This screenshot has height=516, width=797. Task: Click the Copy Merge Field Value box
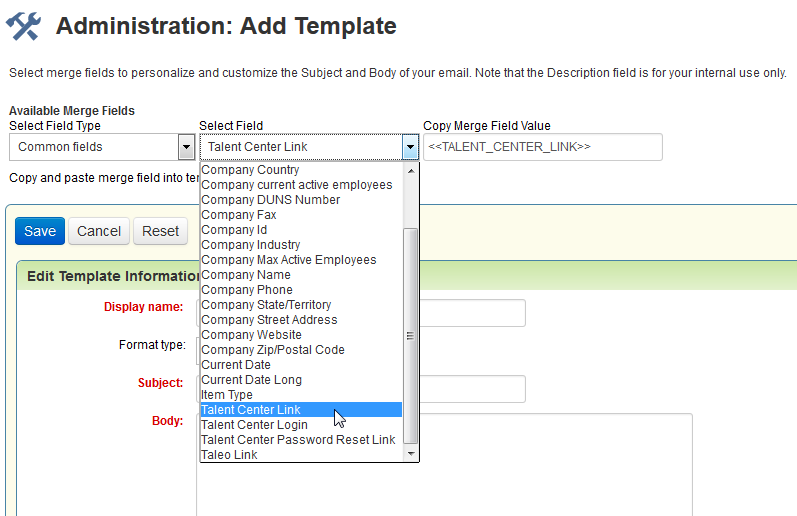pos(542,147)
